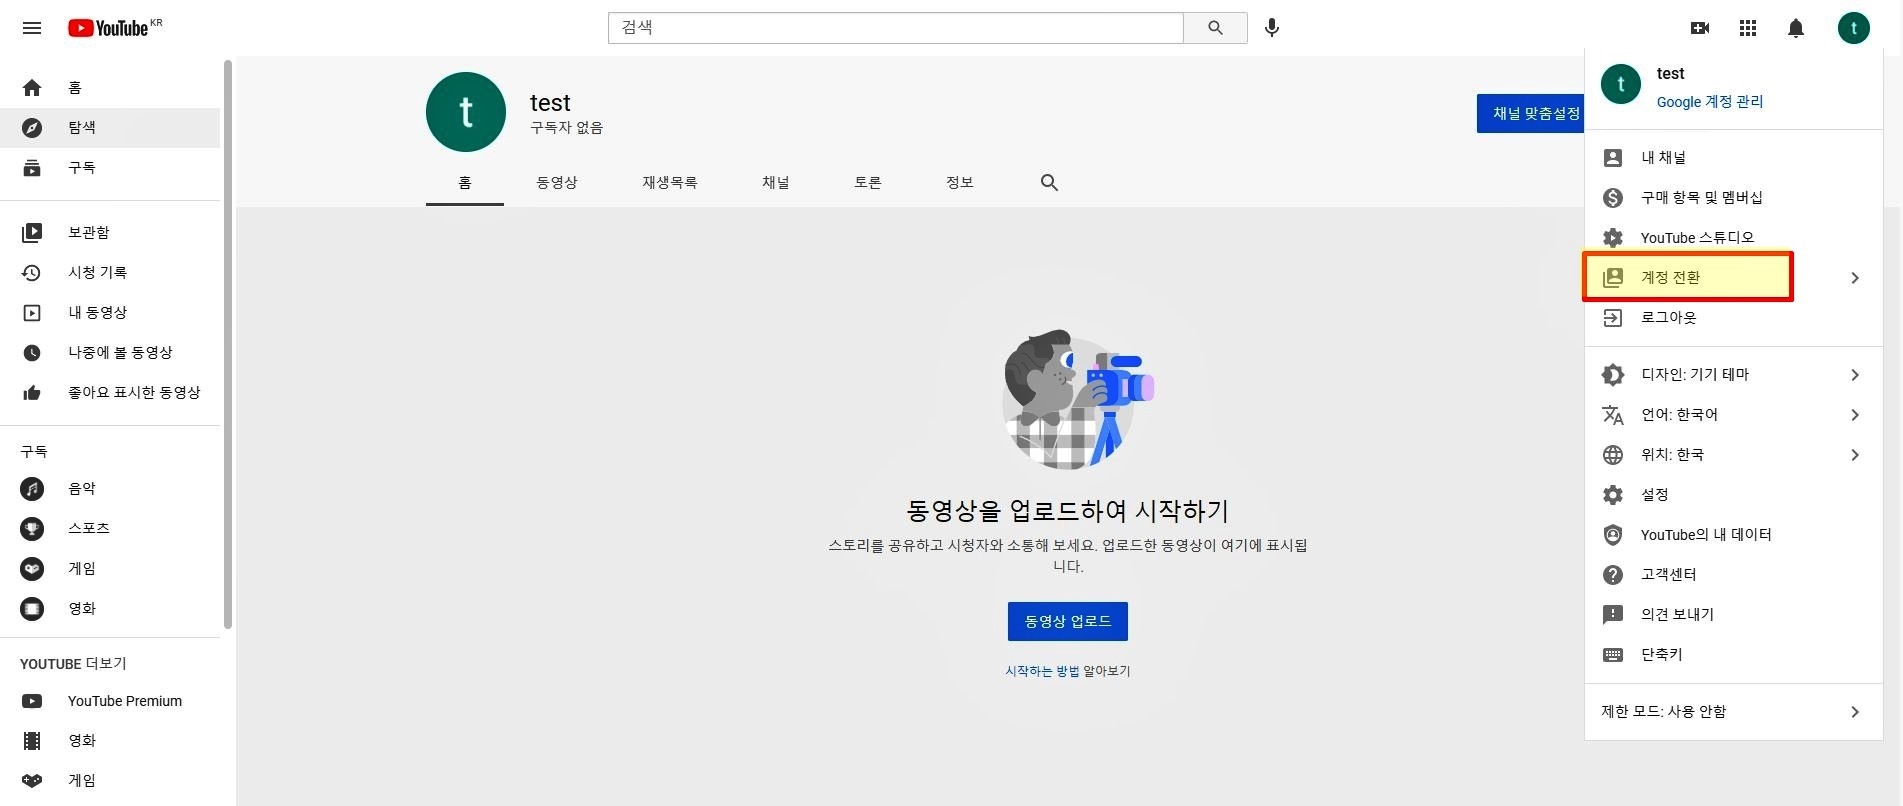Click the 홈 home icon in sidebar
This screenshot has width=1903, height=806.
click(x=32, y=88)
